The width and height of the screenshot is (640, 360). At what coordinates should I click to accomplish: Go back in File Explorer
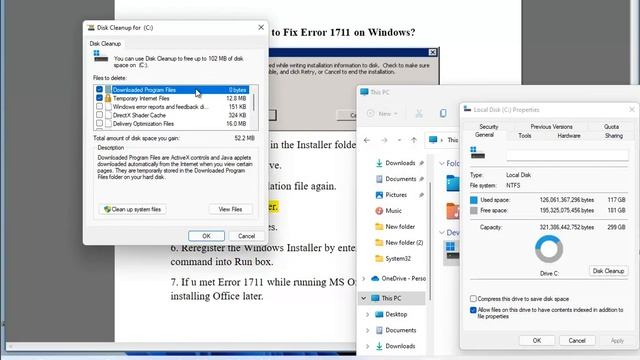367,140
